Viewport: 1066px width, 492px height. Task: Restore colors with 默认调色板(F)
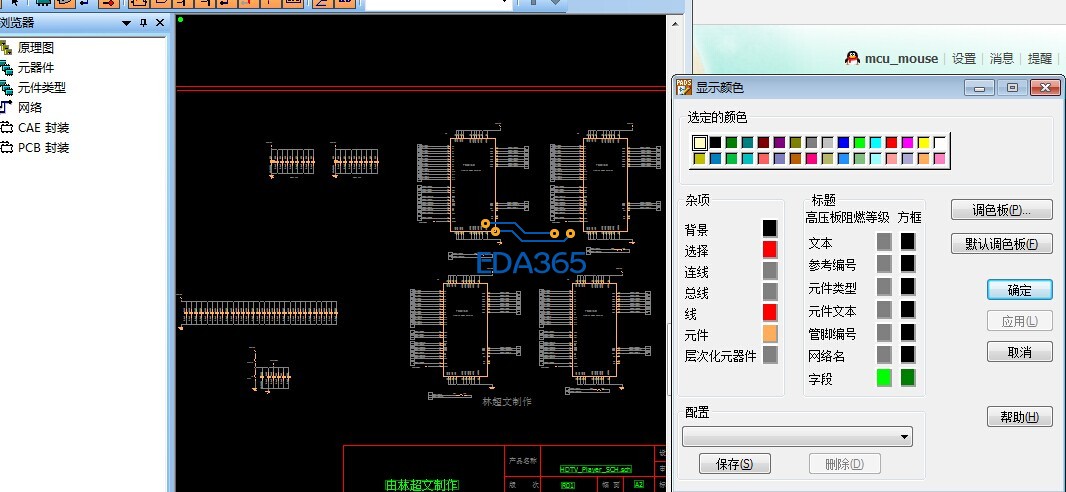point(1001,244)
